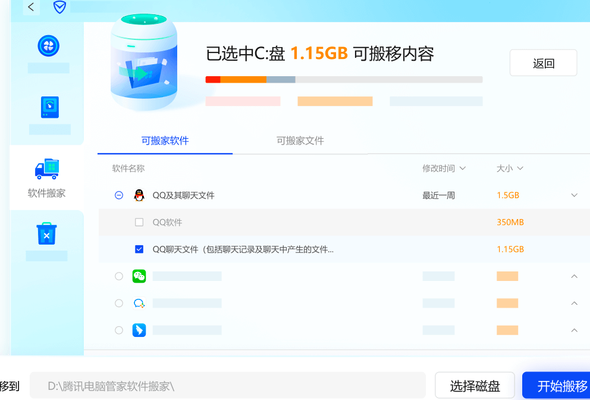
Task: Open the round blue fan sidebar icon
Action: (49, 46)
